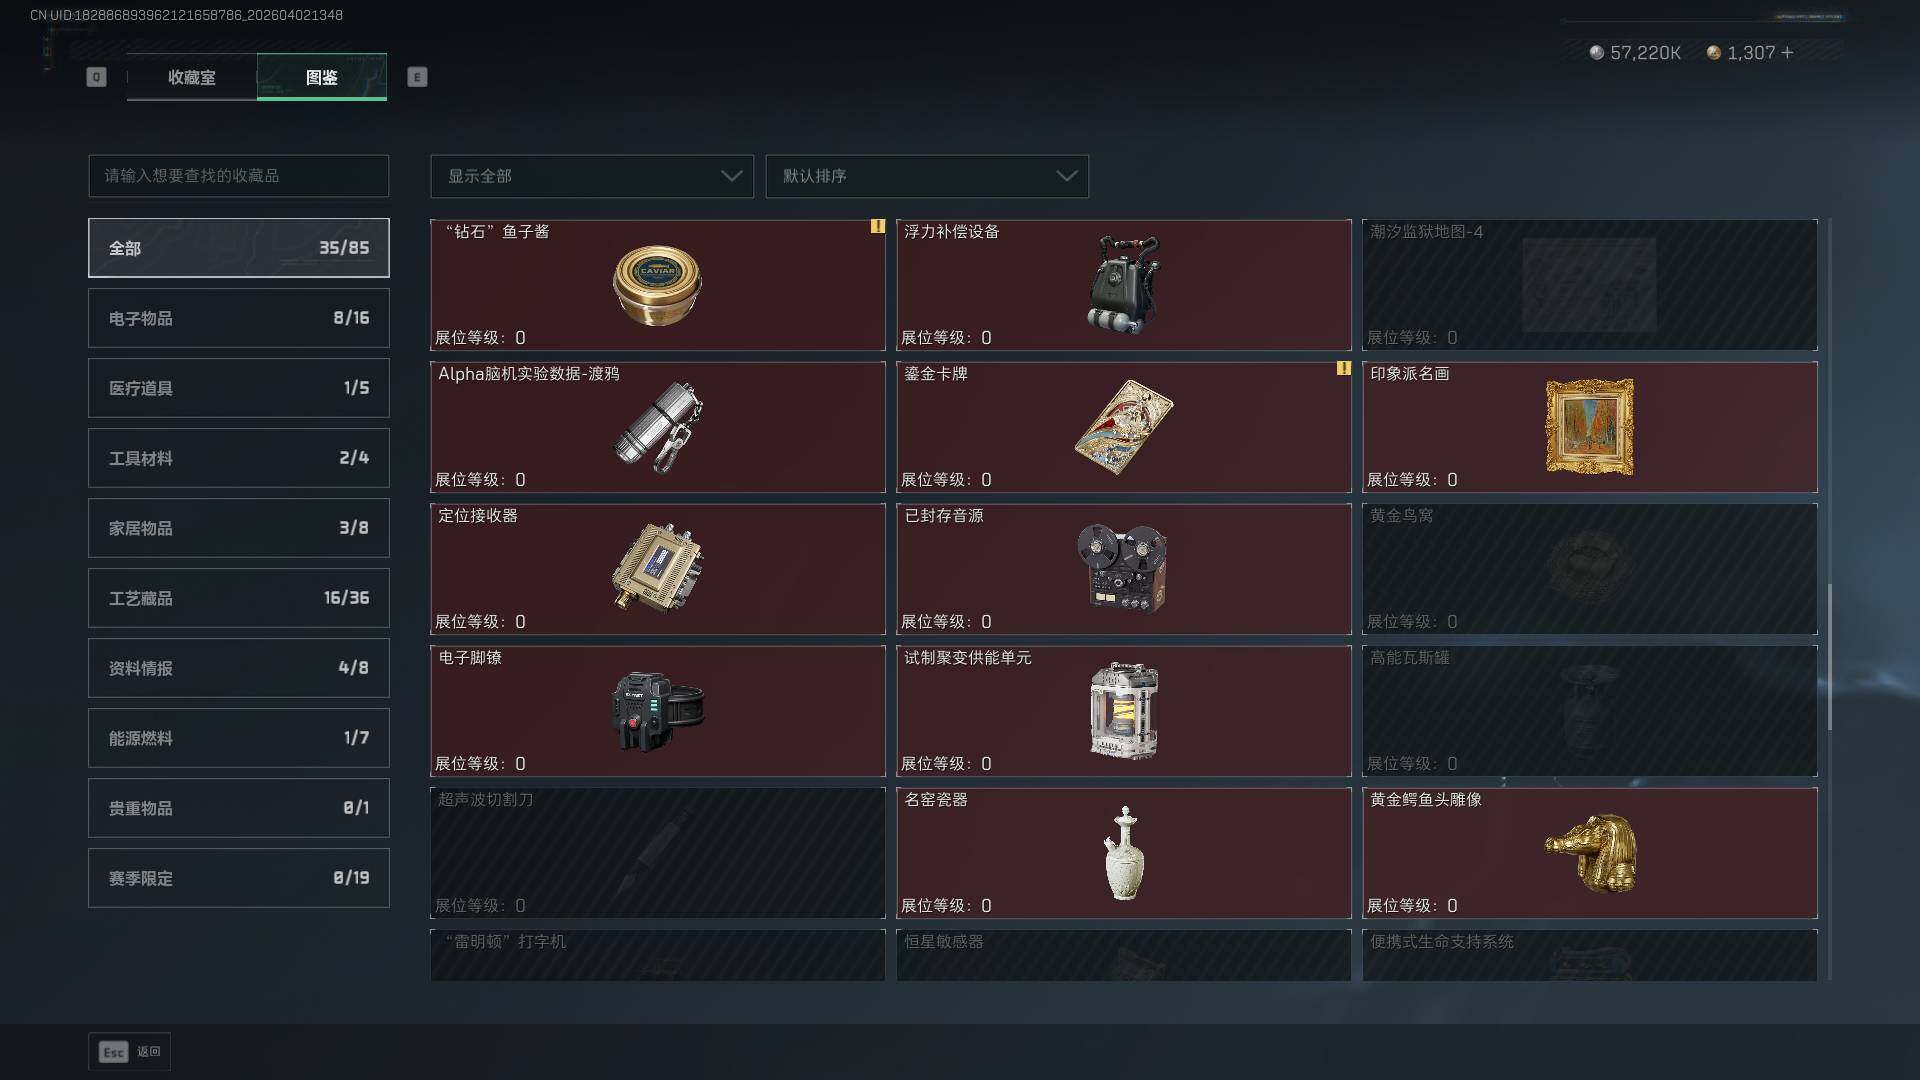Open the gilded card item icon

1123,427
